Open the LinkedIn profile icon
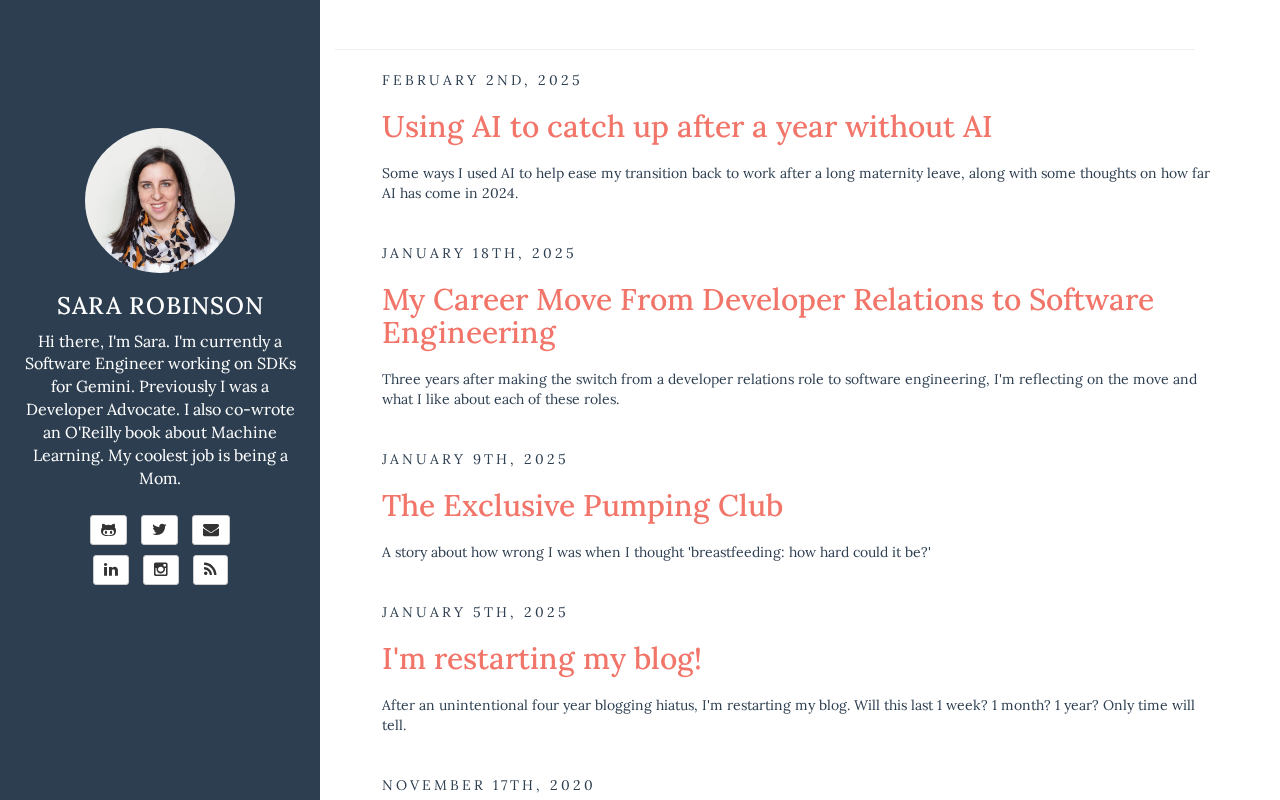The height and width of the screenshot is (800, 1280). [111, 570]
